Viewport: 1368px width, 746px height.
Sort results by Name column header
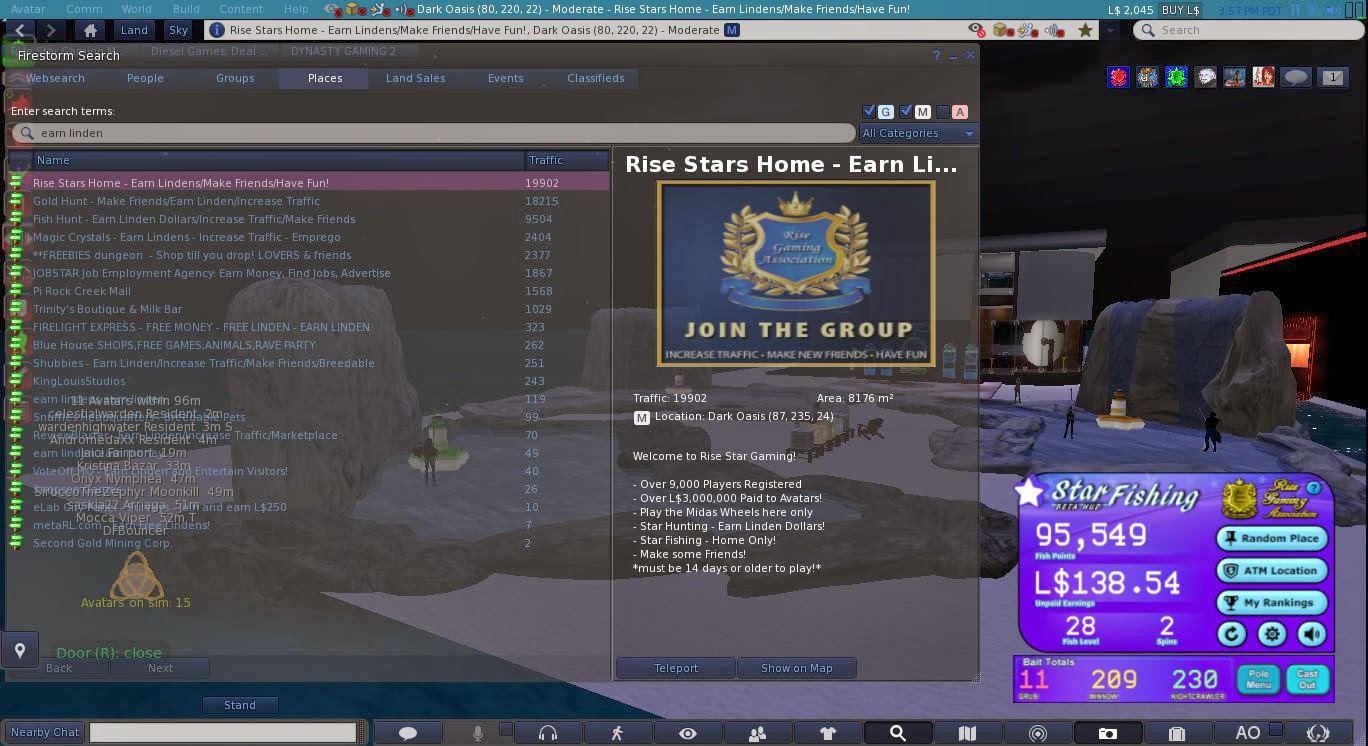pos(278,160)
